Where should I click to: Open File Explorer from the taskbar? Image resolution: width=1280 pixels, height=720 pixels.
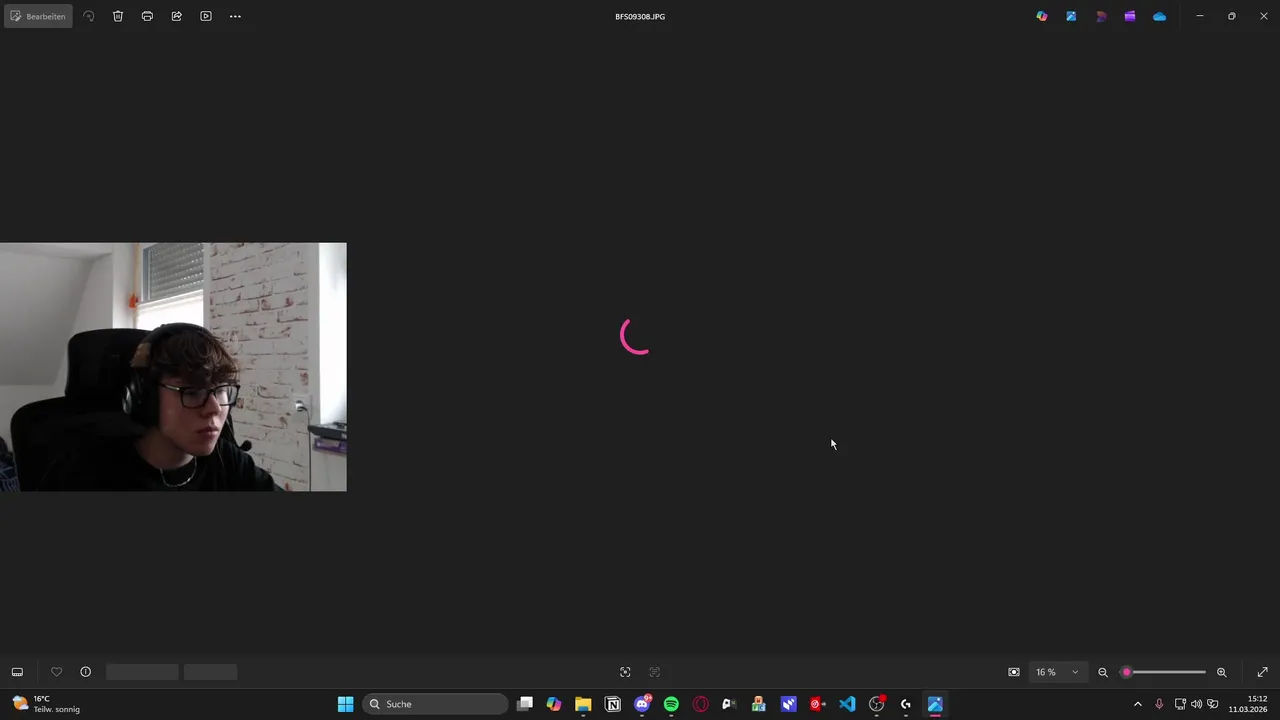(583, 704)
